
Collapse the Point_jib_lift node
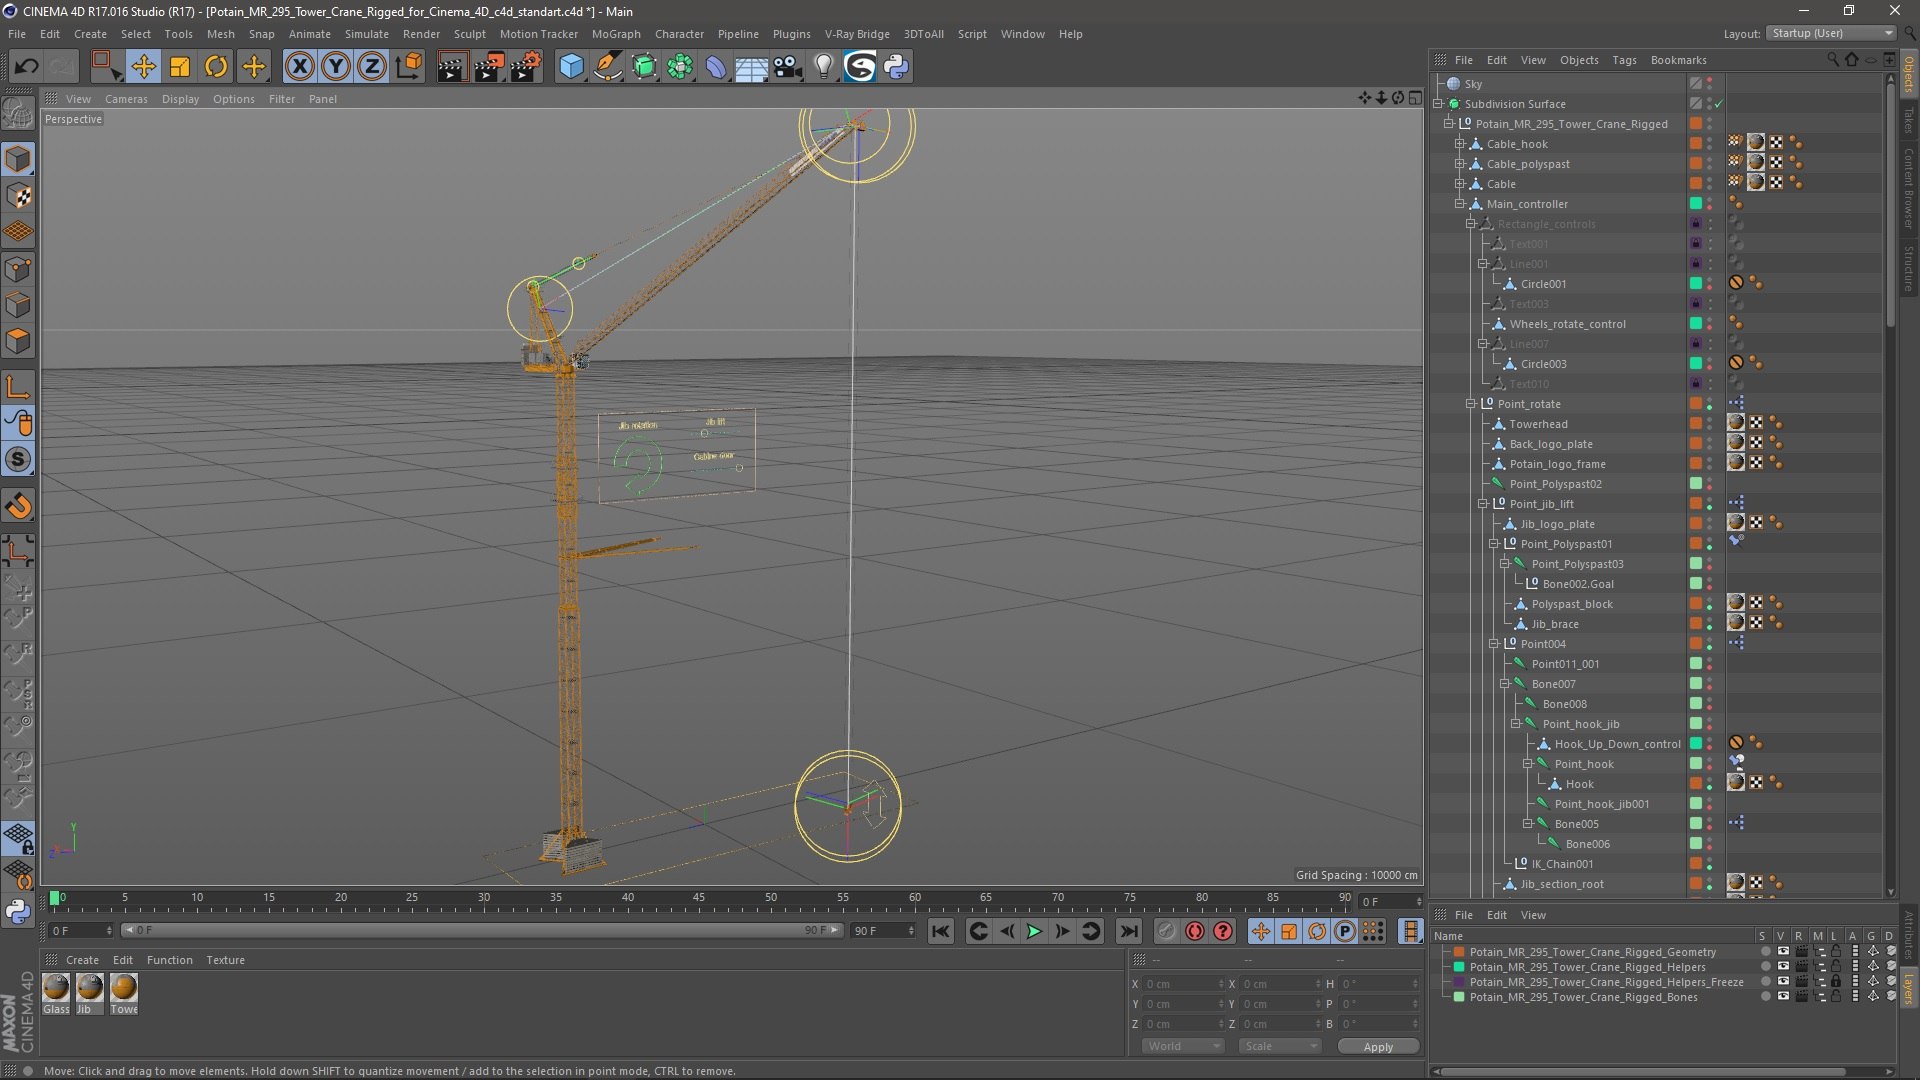click(1483, 504)
